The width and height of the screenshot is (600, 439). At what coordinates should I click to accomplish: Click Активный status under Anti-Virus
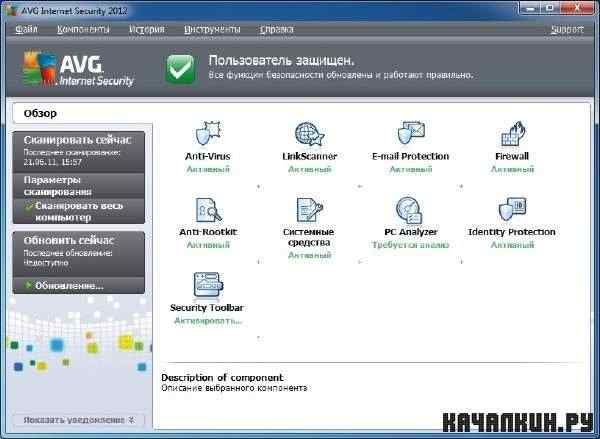[x=208, y=169]
